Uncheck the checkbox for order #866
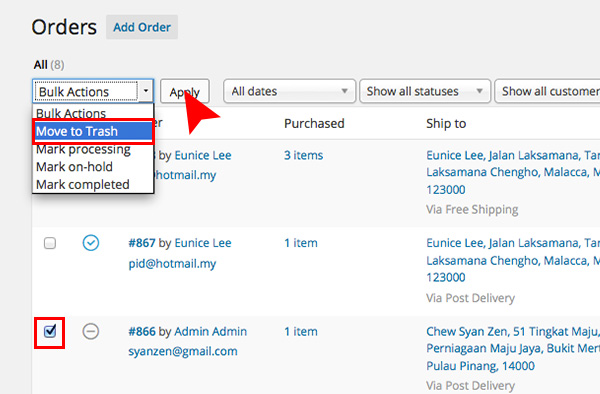 coord(50,331)
